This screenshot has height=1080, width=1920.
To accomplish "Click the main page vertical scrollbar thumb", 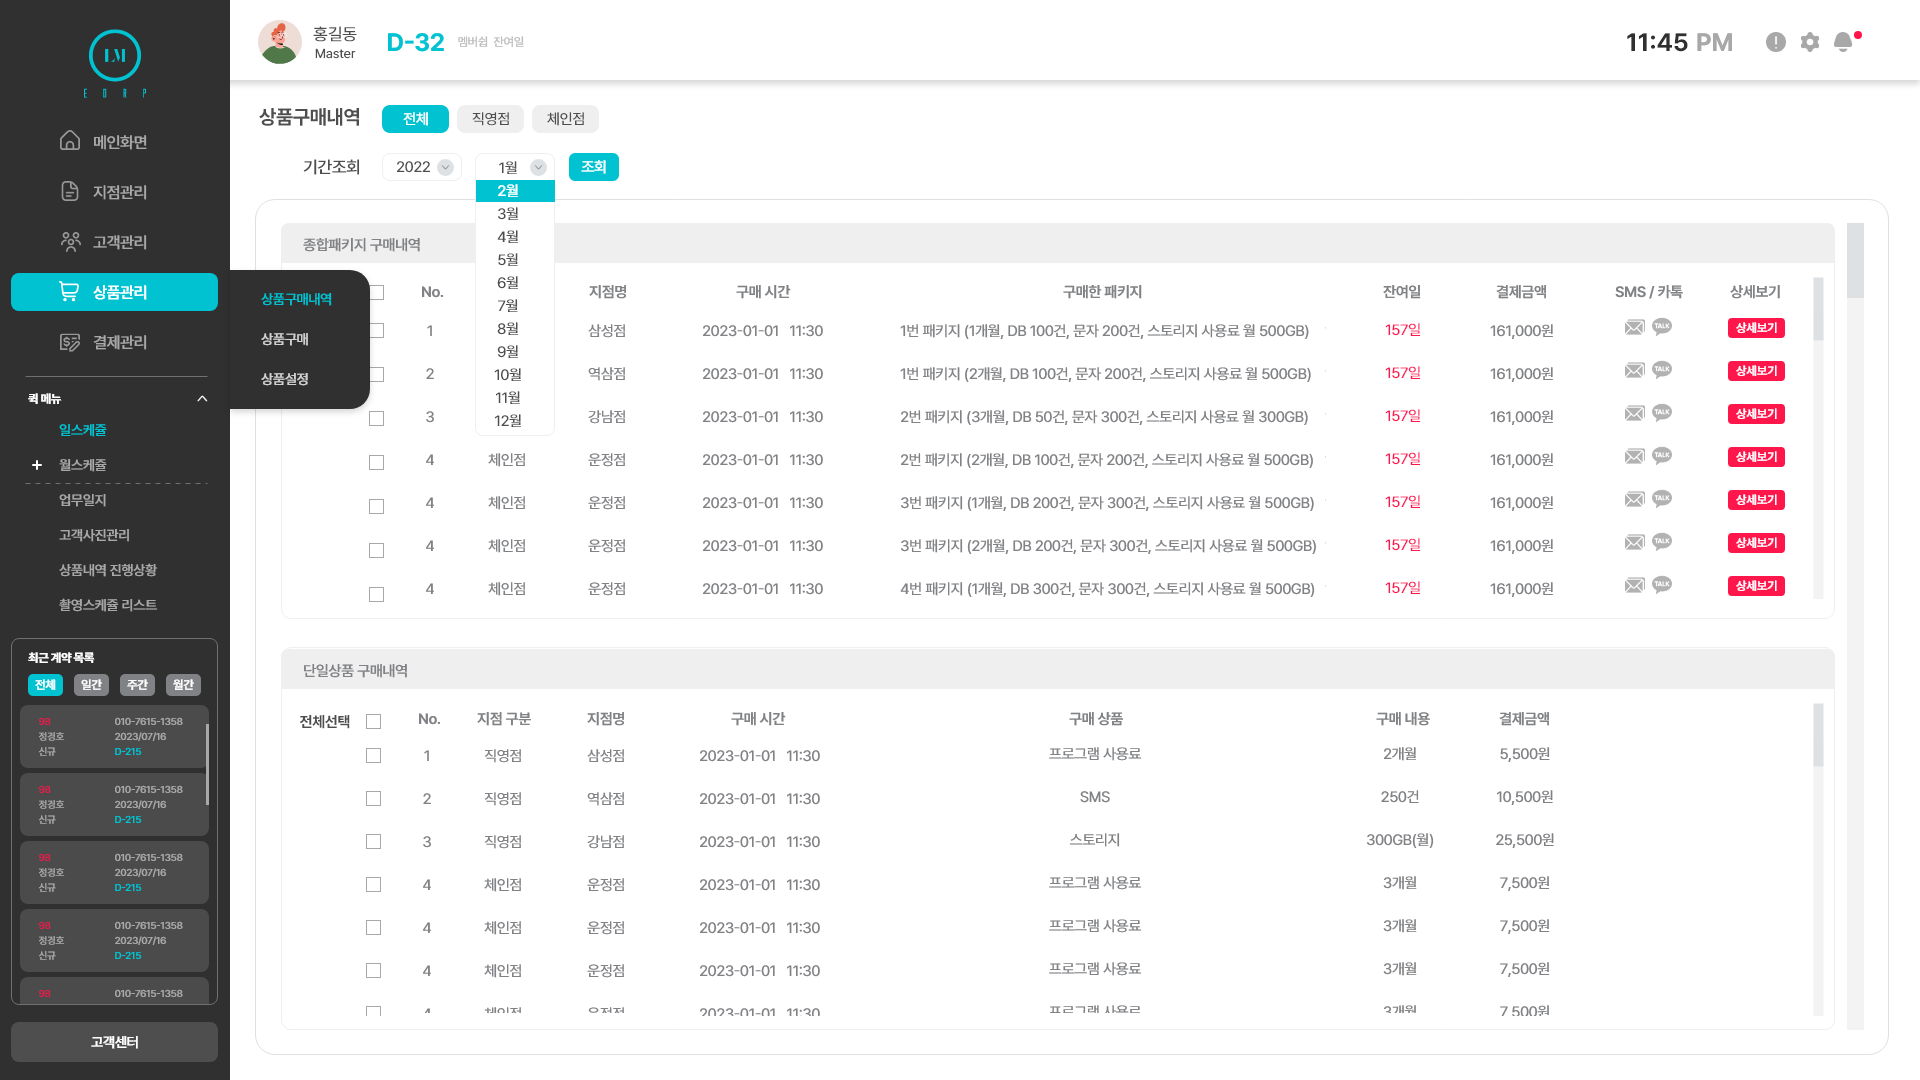I will click(1855, 262).
